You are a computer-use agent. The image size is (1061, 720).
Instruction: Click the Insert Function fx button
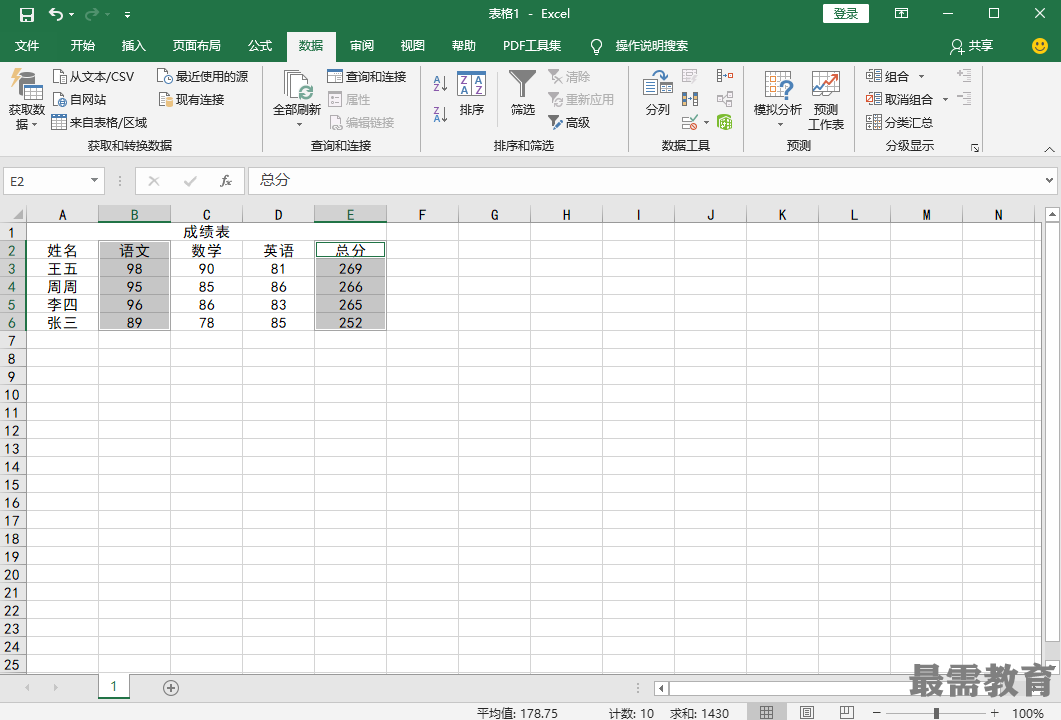coord(226,181)
